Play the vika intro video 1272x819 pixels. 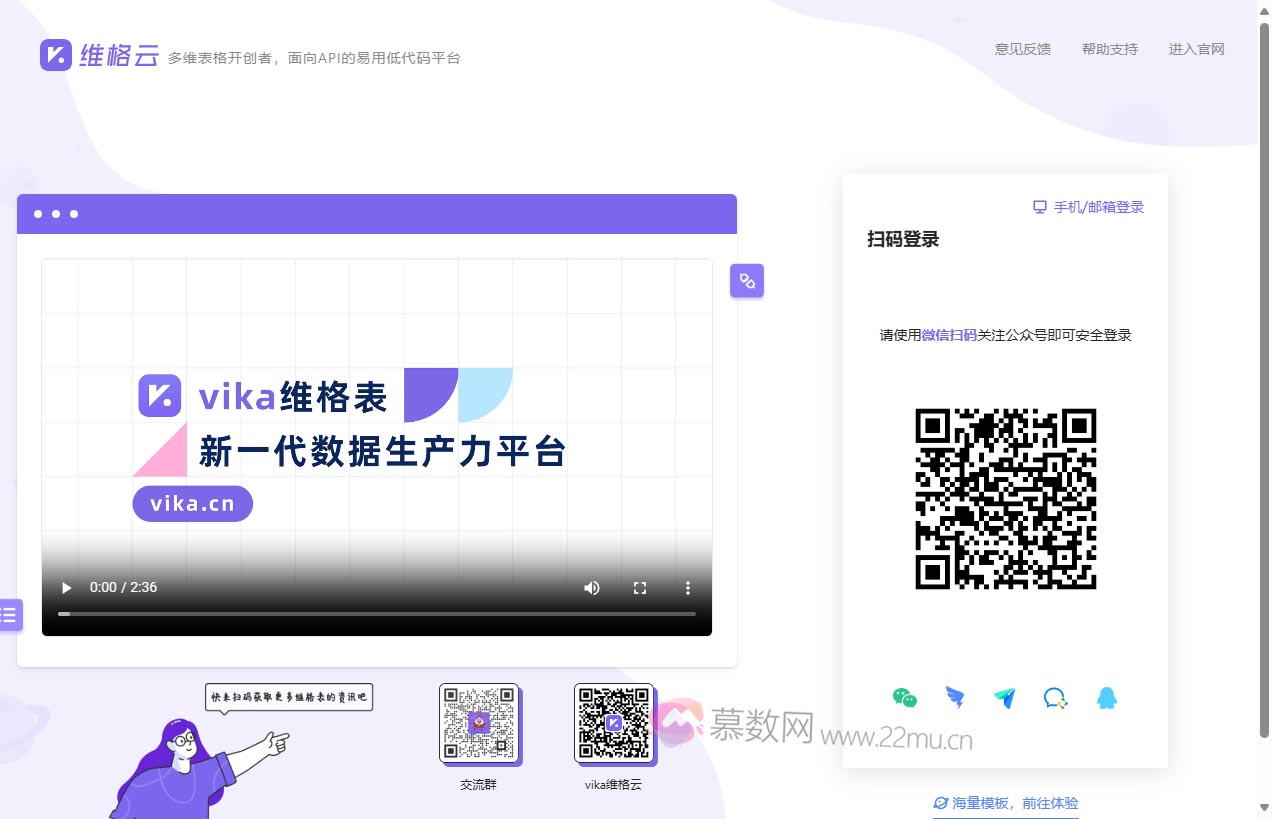tap(66, 588)
